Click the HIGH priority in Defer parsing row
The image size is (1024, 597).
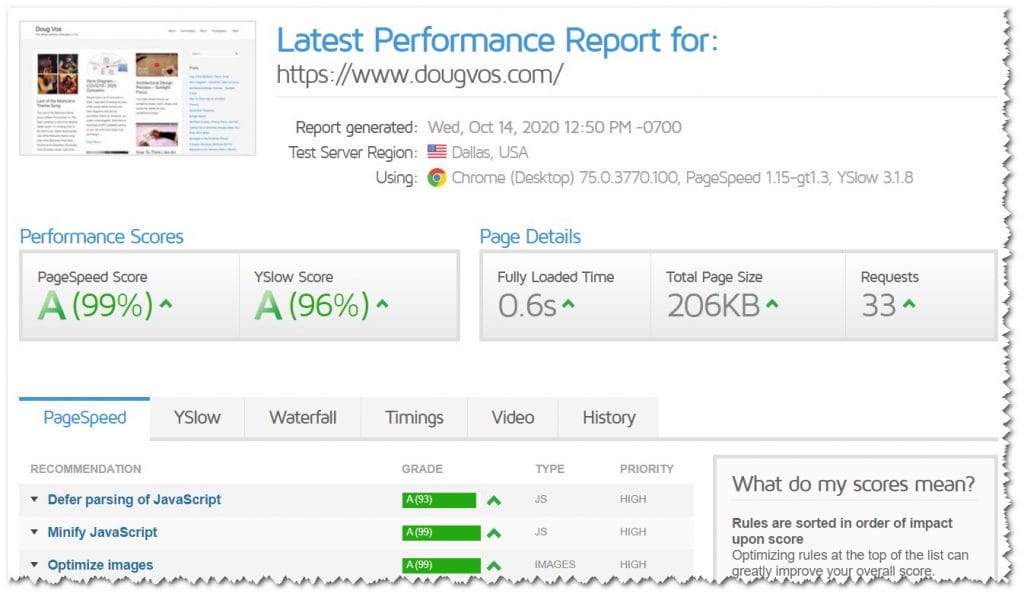click(633, 499)
